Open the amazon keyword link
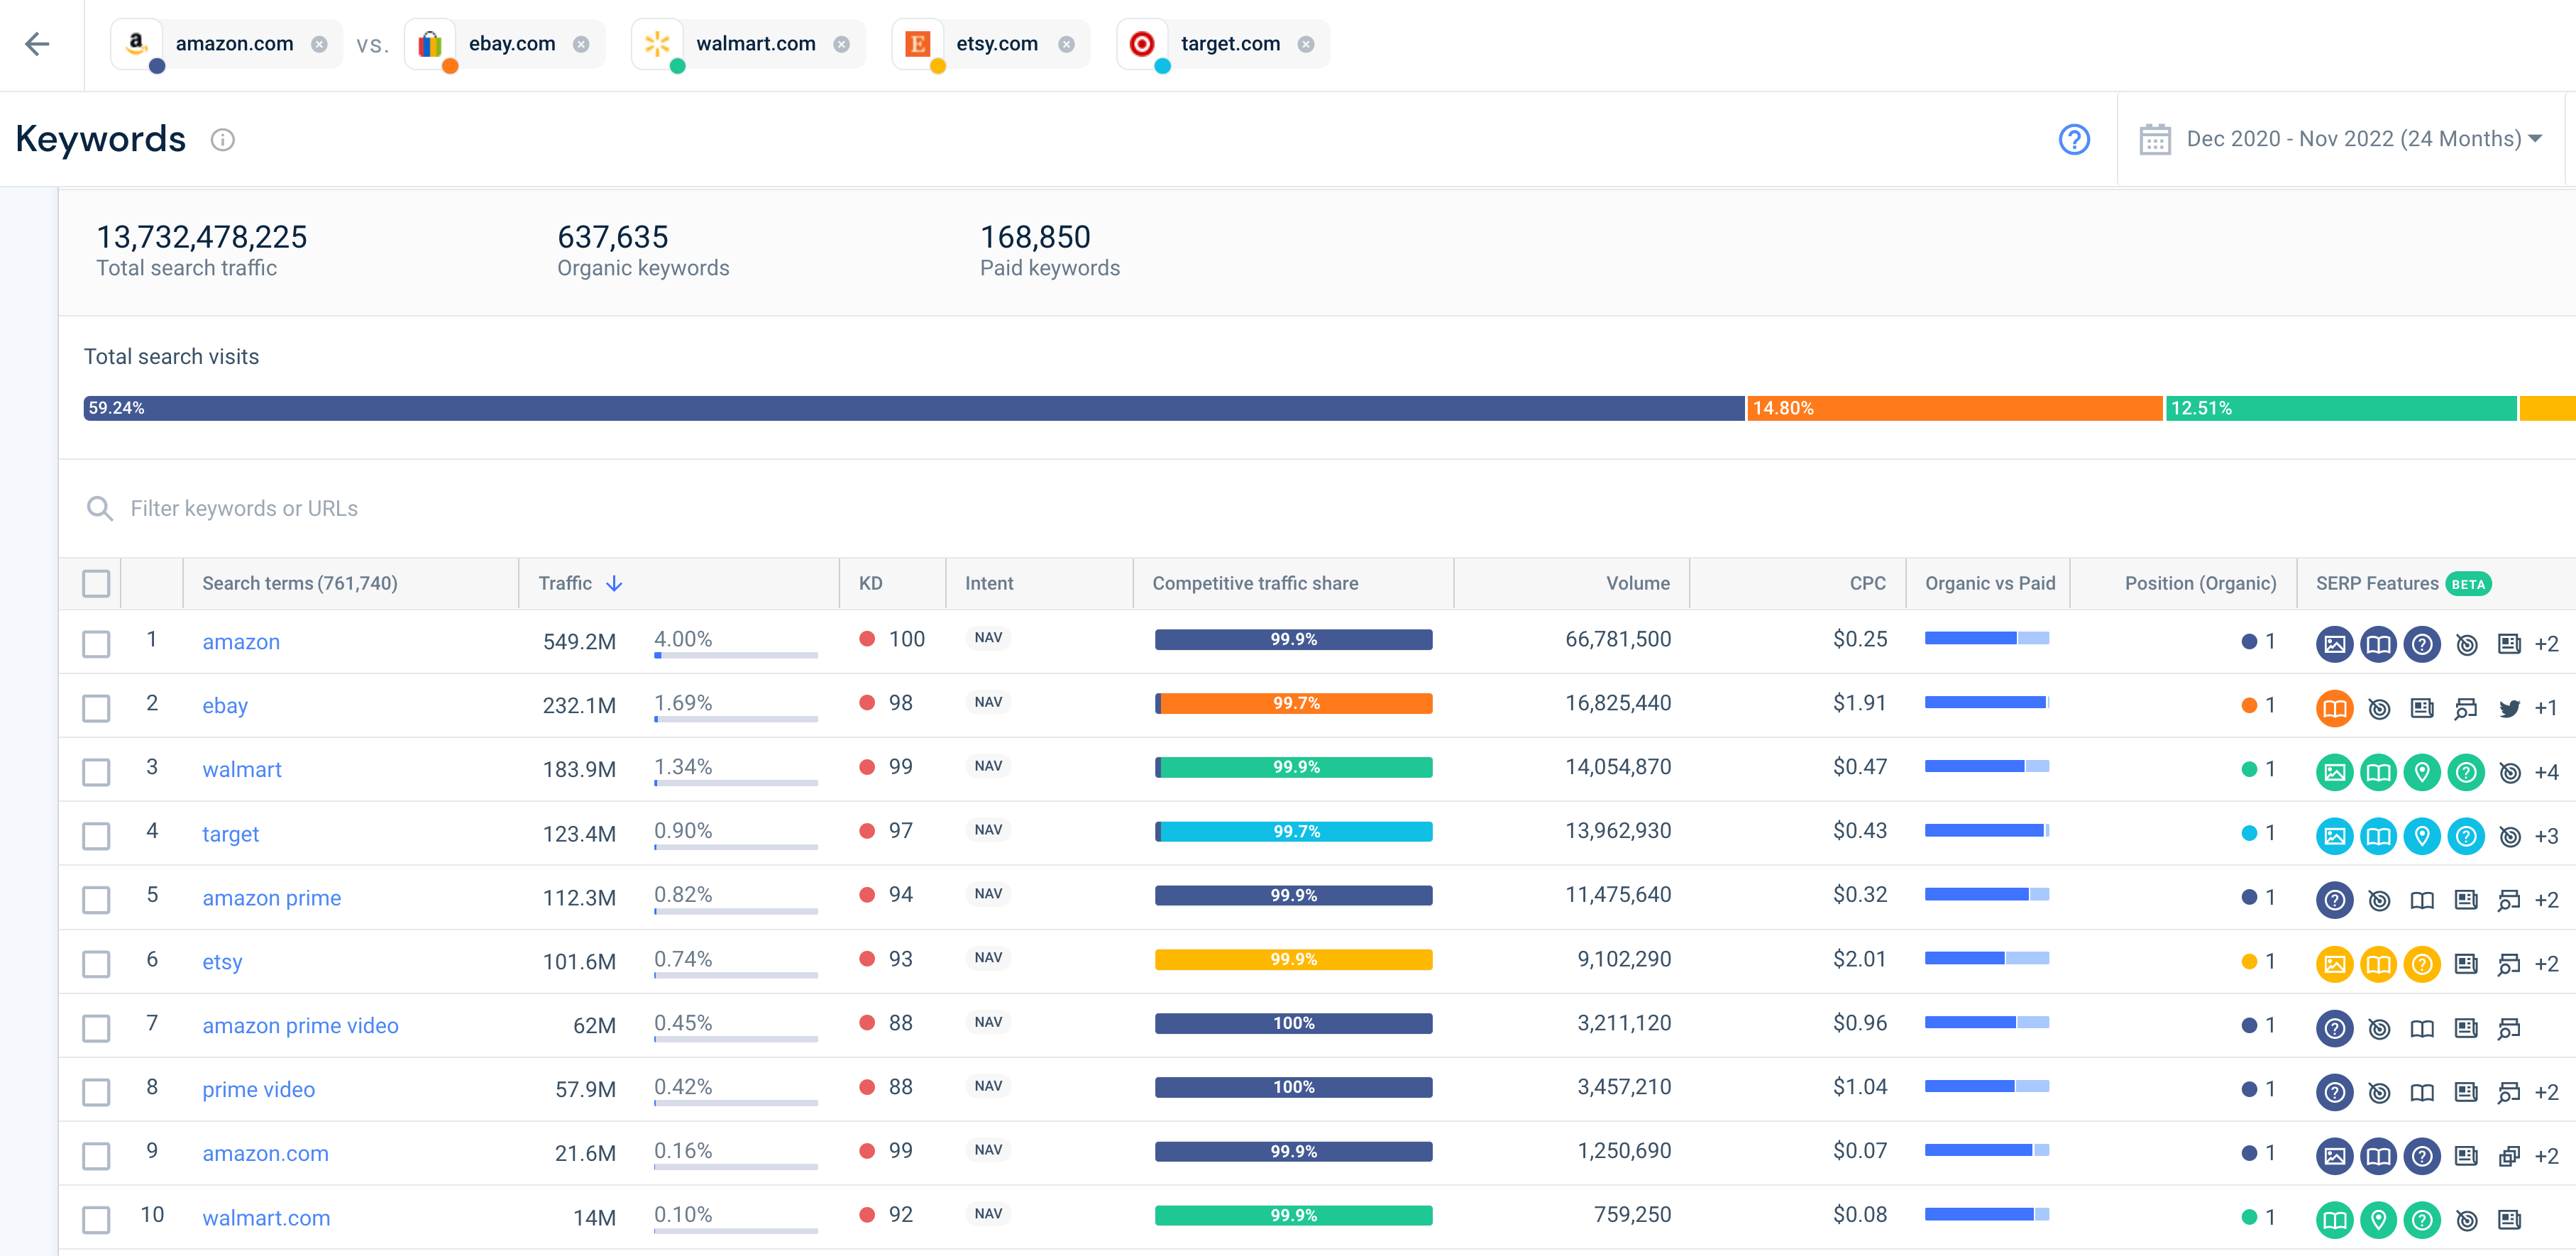2576x1256 pixels. tap(241, 642)
